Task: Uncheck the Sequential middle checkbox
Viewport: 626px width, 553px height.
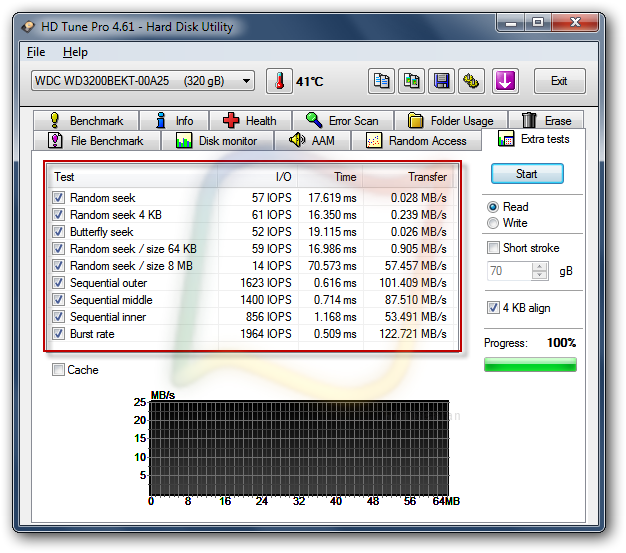Action: [58, 299]
